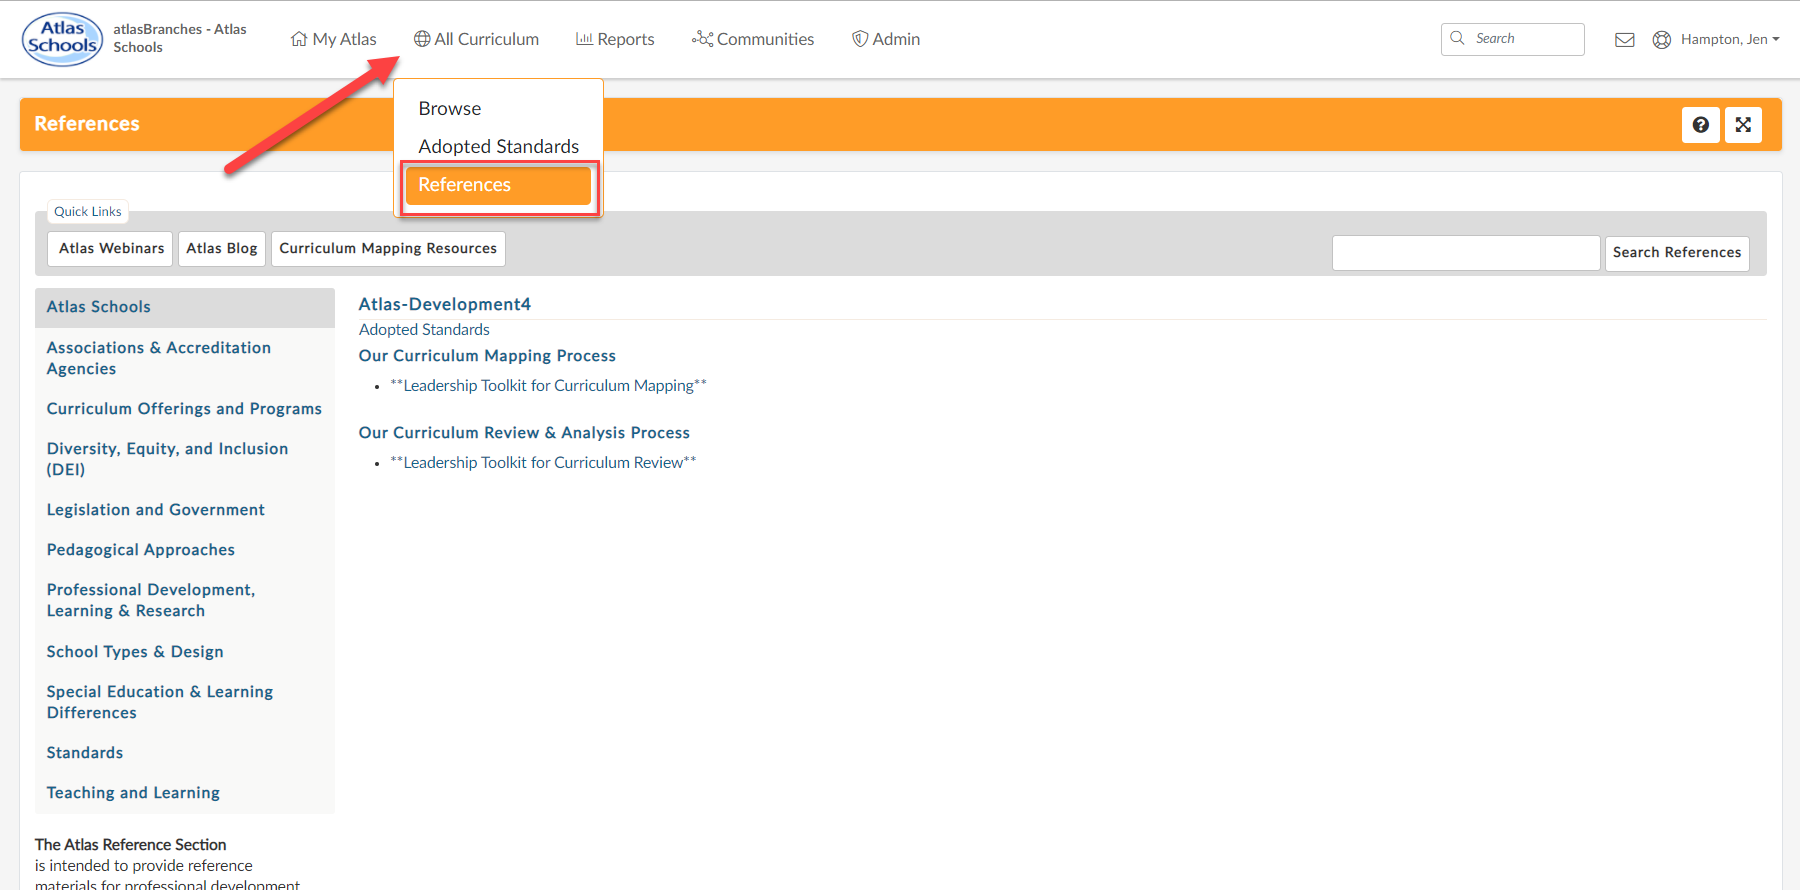Open Curriculum Mapping Resources quick link
The height and width of the screenshot is (890, 1800).
[388, 249]
